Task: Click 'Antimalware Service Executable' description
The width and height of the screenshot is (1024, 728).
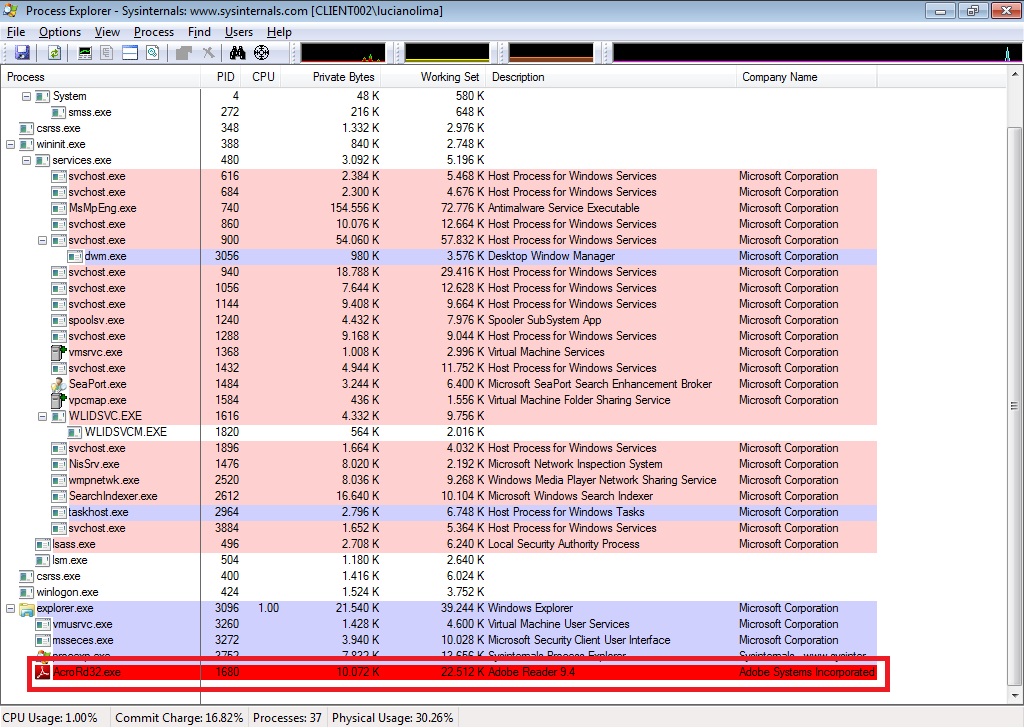Action: point(564,208)
